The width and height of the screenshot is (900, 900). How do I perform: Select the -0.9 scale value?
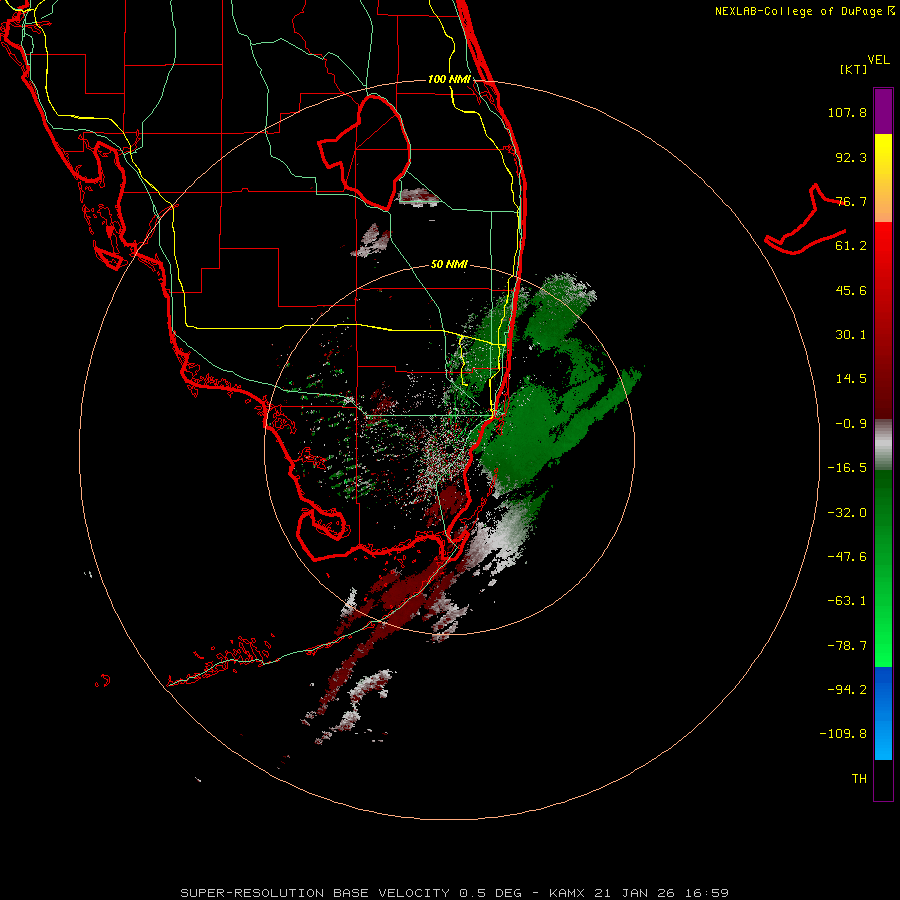[x=851, y=424]
